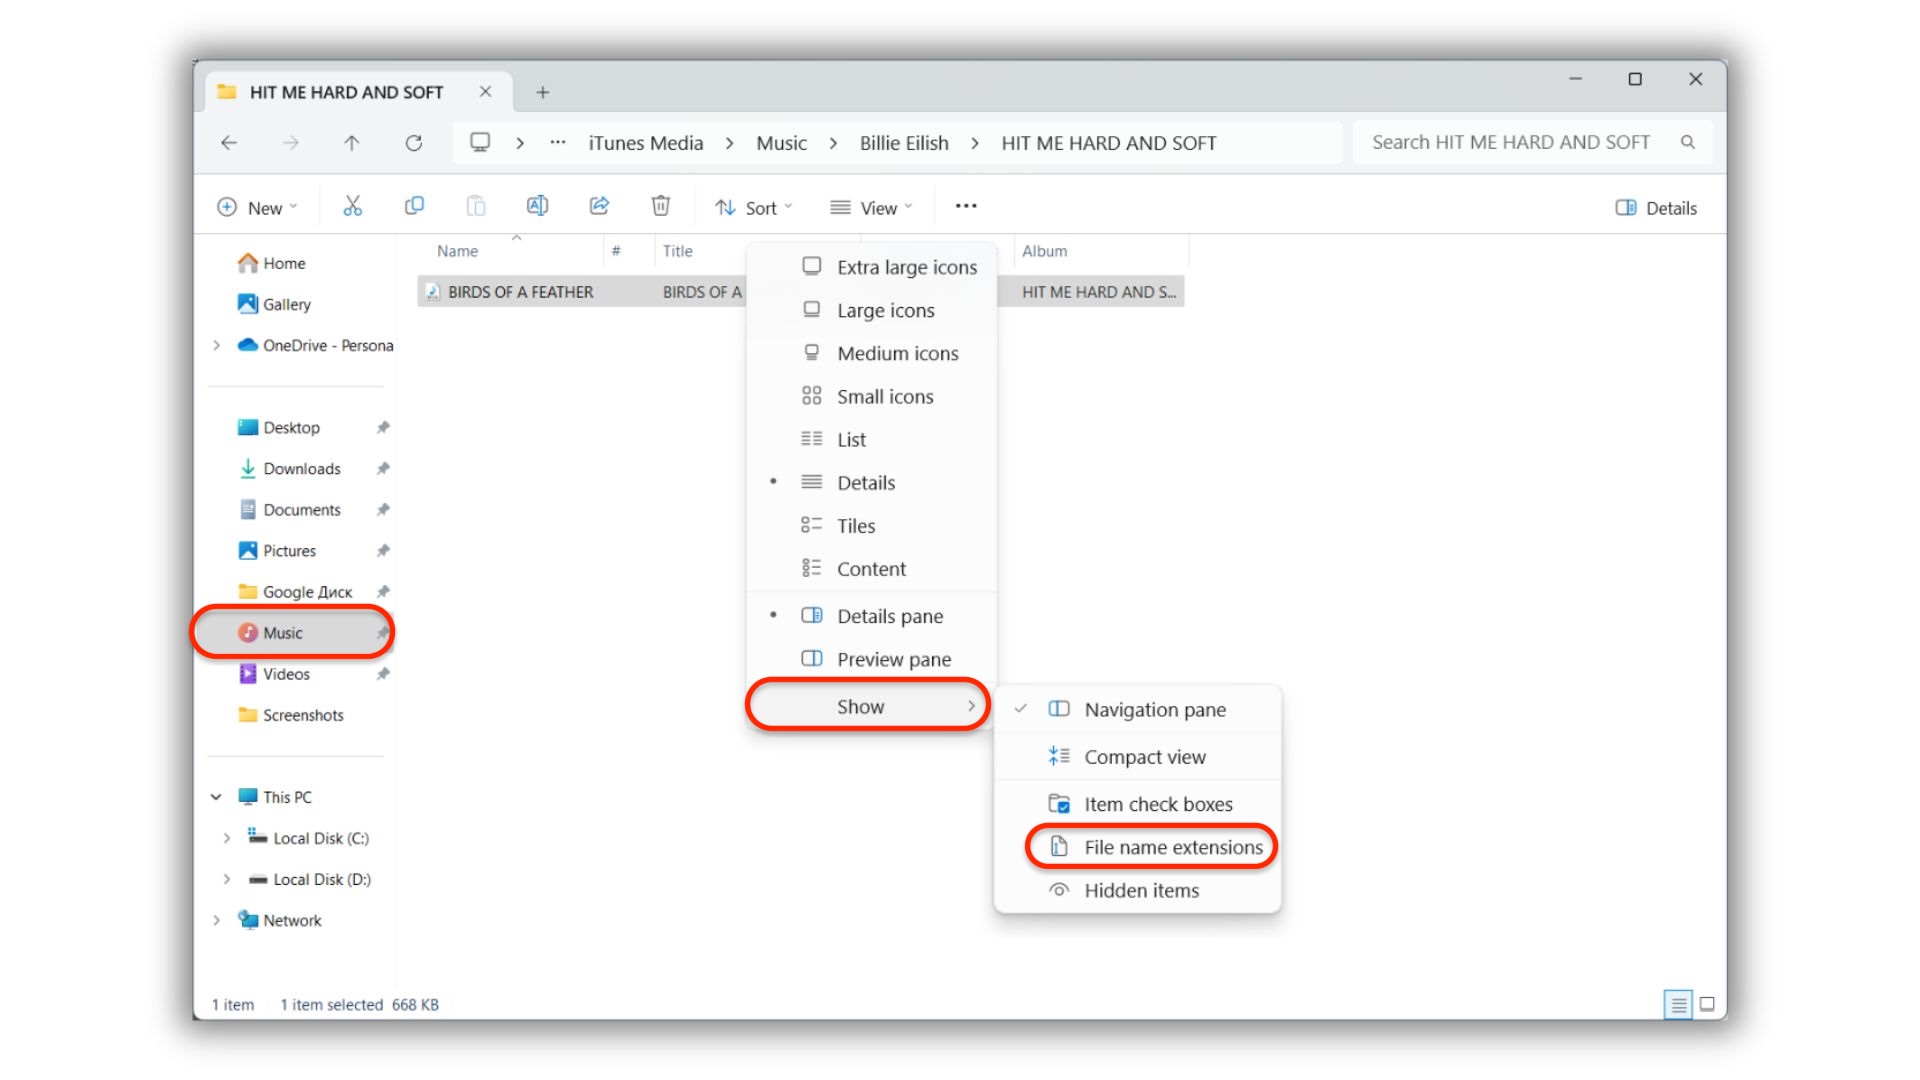This screenshot has height=1080, width=1920.
Task: Go to iTunes Media in breadcrumb
Action: (x=645, y=142)
